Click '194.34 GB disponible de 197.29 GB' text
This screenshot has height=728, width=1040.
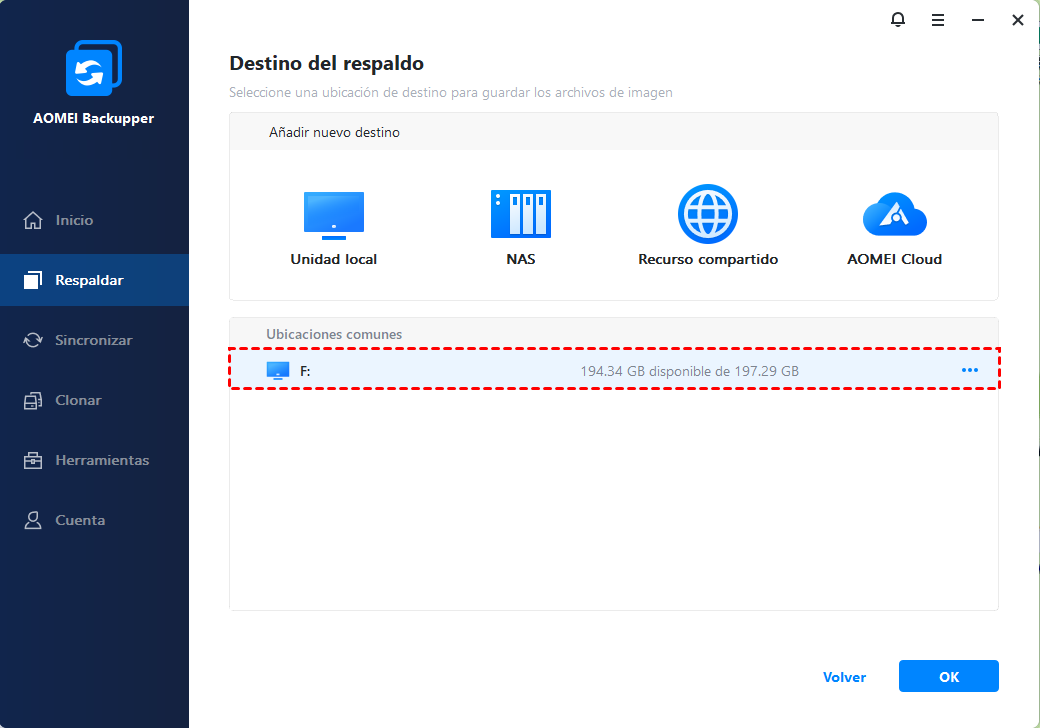click(689, 371)
